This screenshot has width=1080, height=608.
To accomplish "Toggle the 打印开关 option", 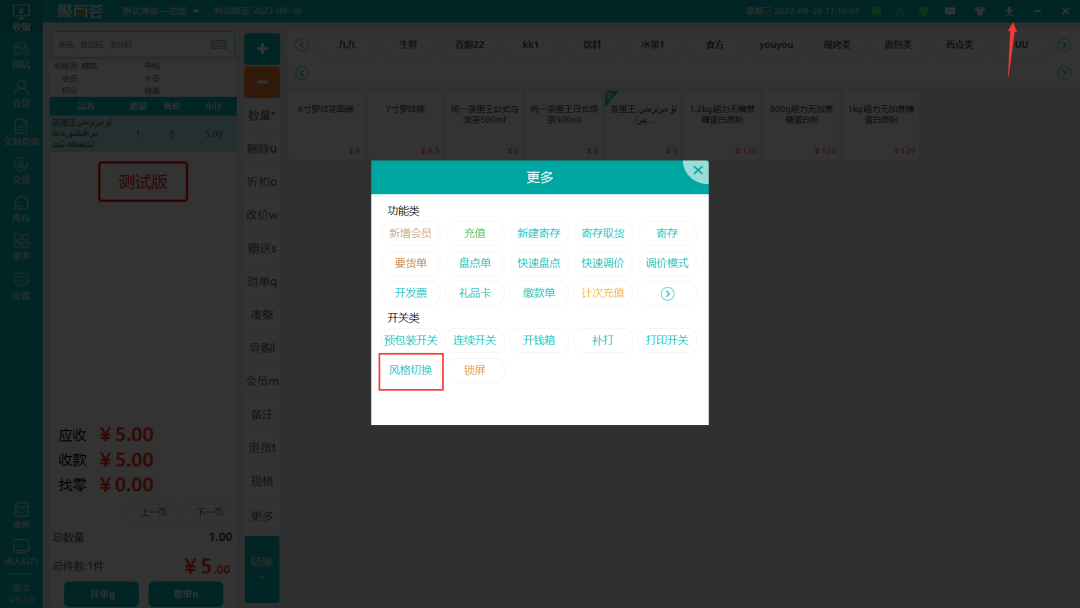I will click(x=667, y=340).
